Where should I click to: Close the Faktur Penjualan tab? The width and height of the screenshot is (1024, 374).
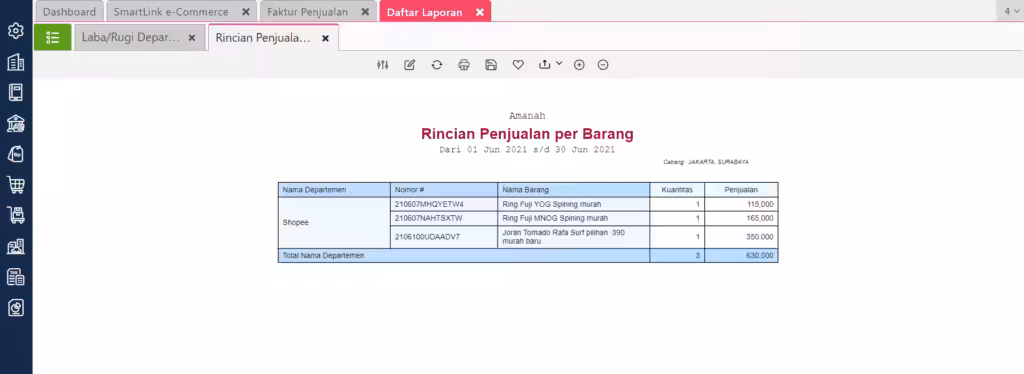[x=365, y=12]
